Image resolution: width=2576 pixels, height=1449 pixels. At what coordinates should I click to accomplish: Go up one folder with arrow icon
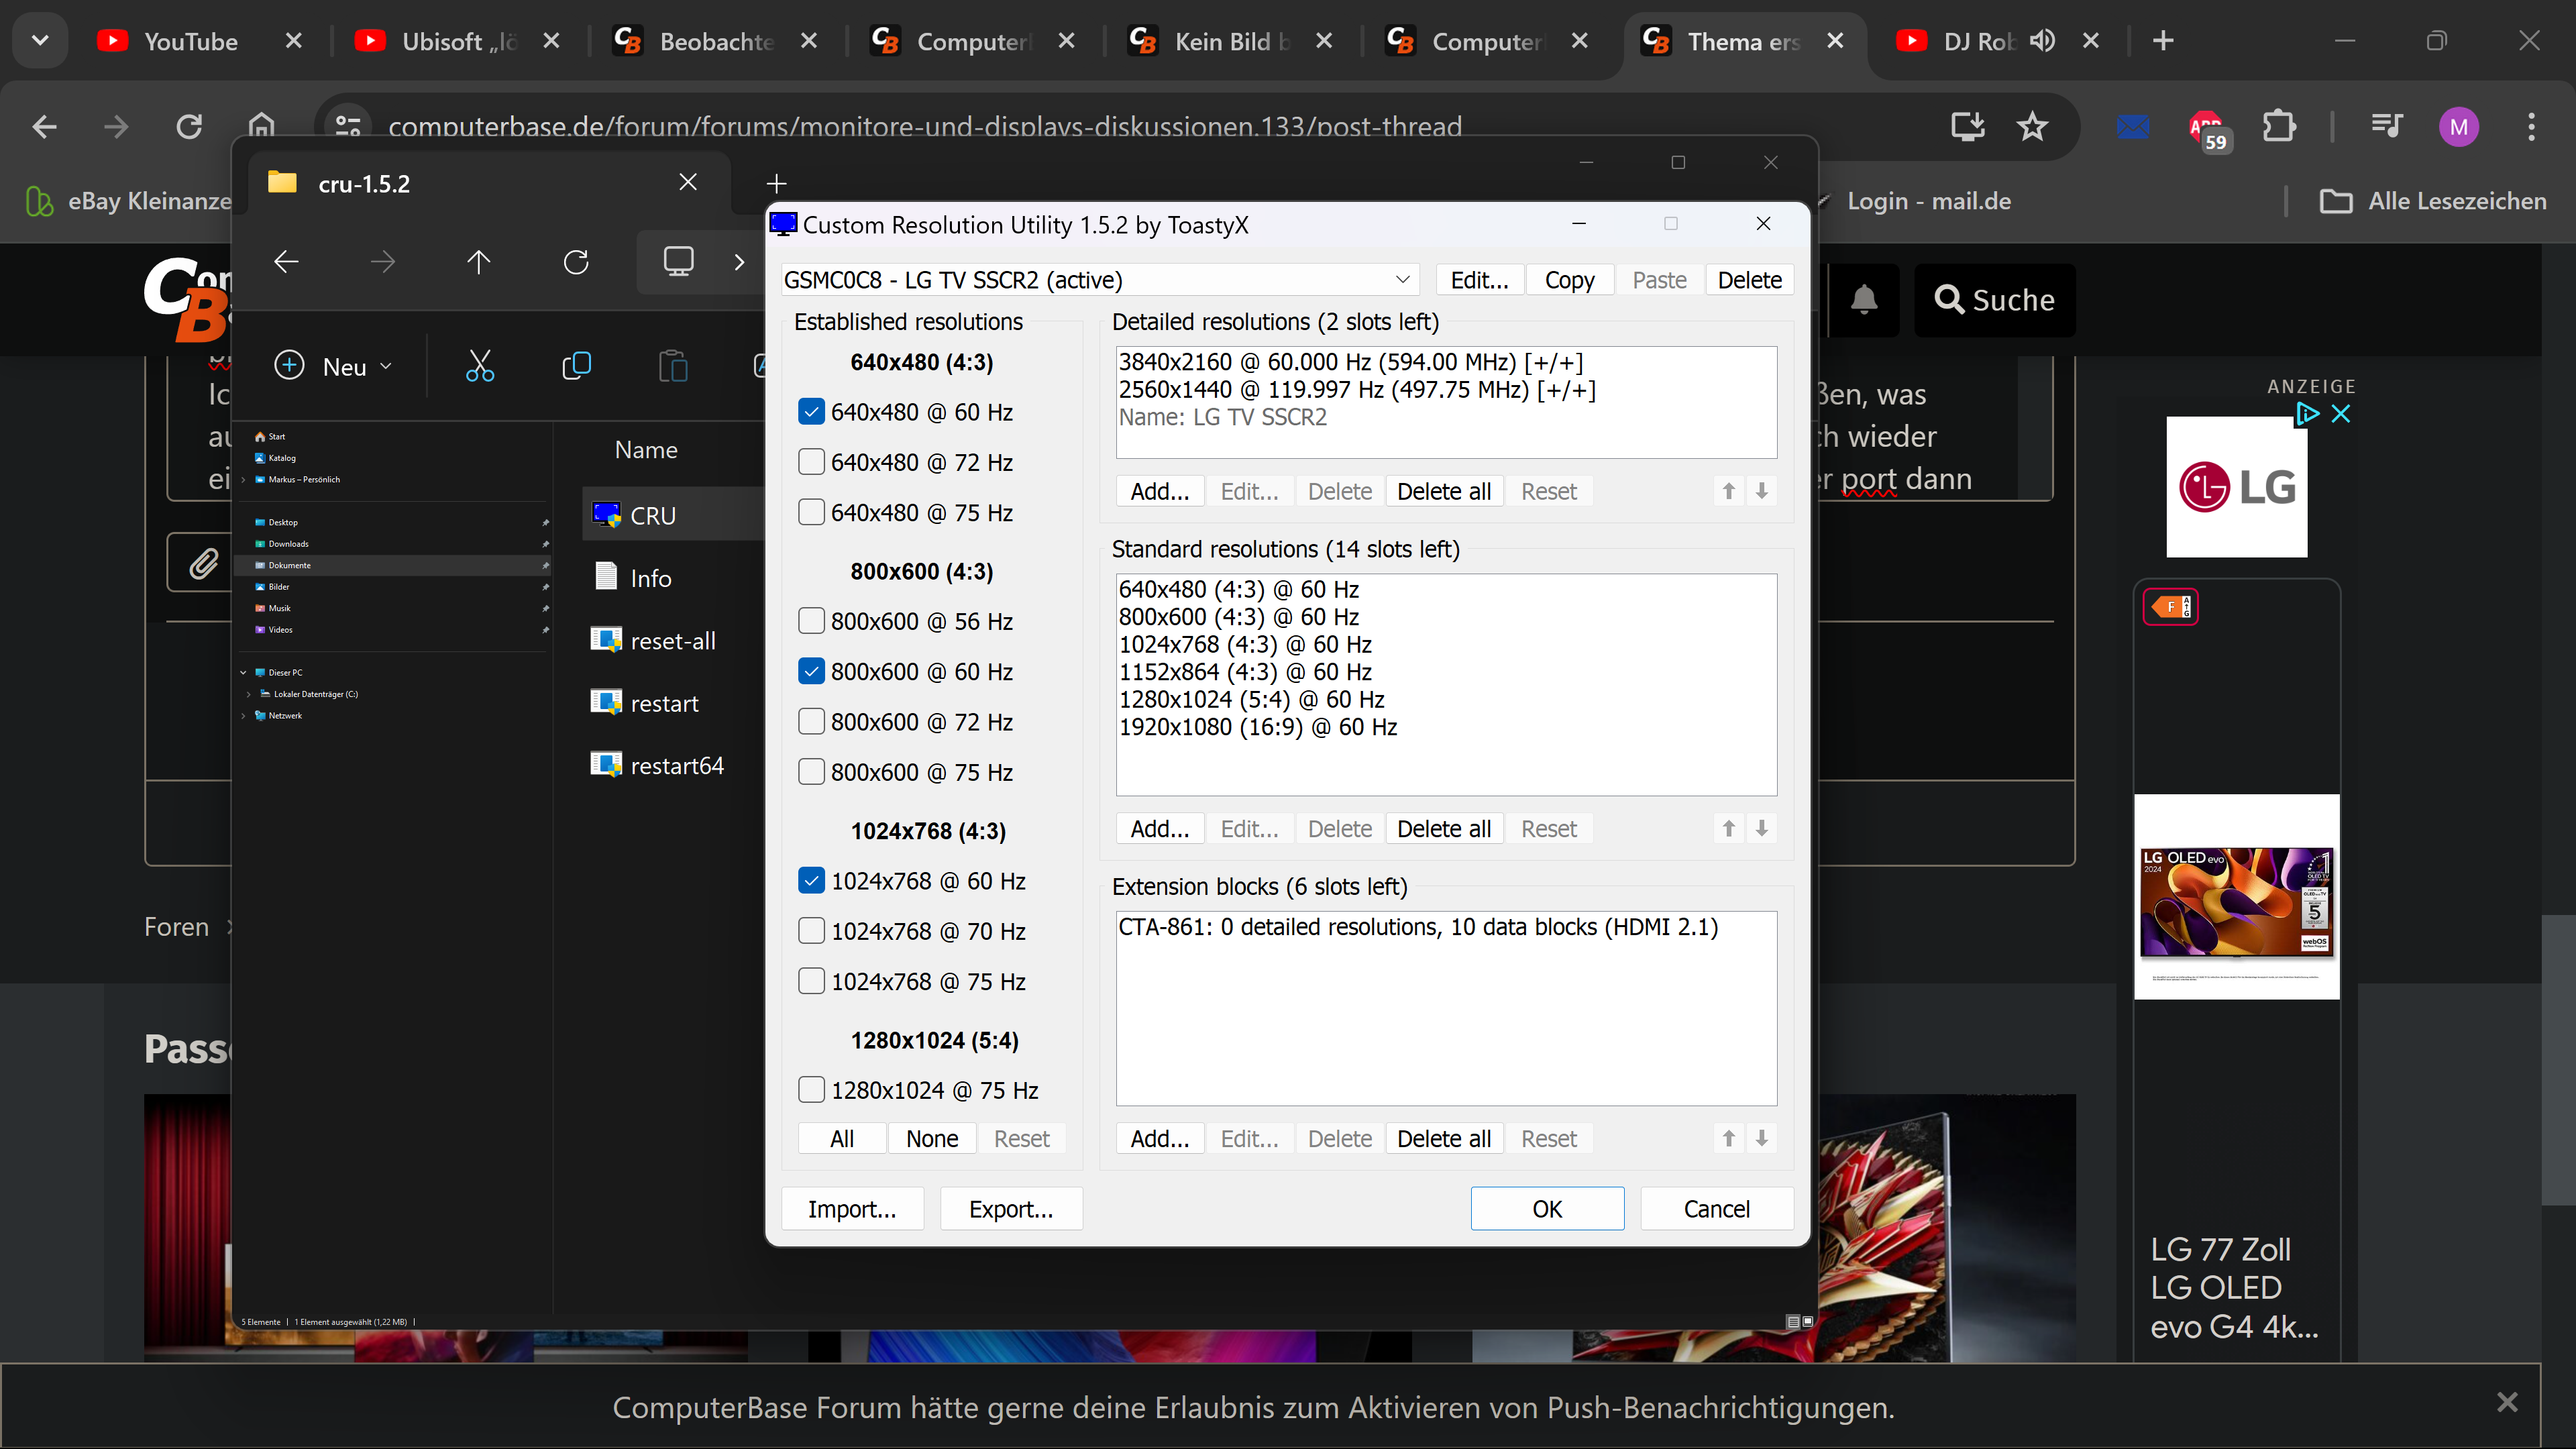[x=478, y=262]
